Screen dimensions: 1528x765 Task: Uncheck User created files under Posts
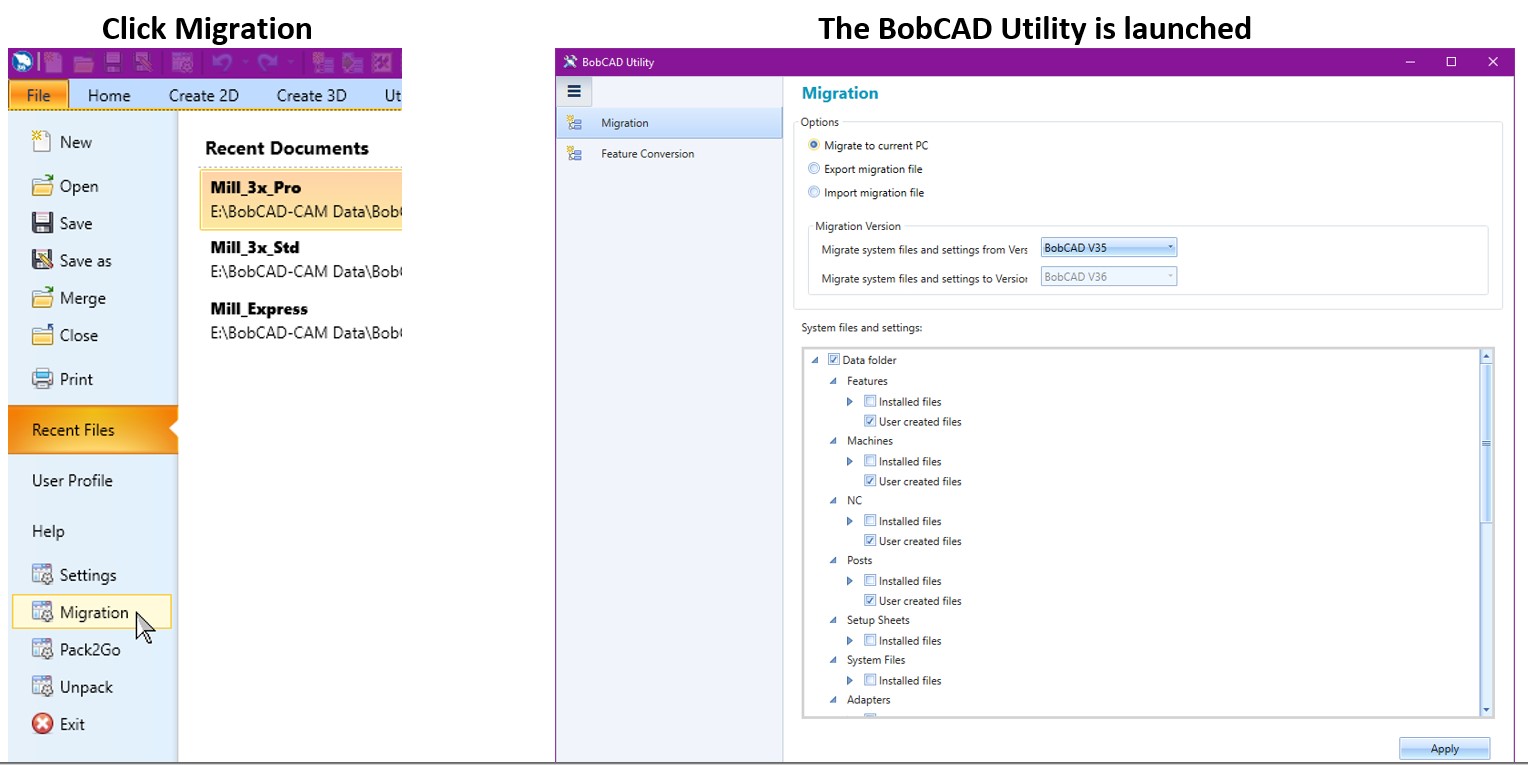(x=870, y=600)
